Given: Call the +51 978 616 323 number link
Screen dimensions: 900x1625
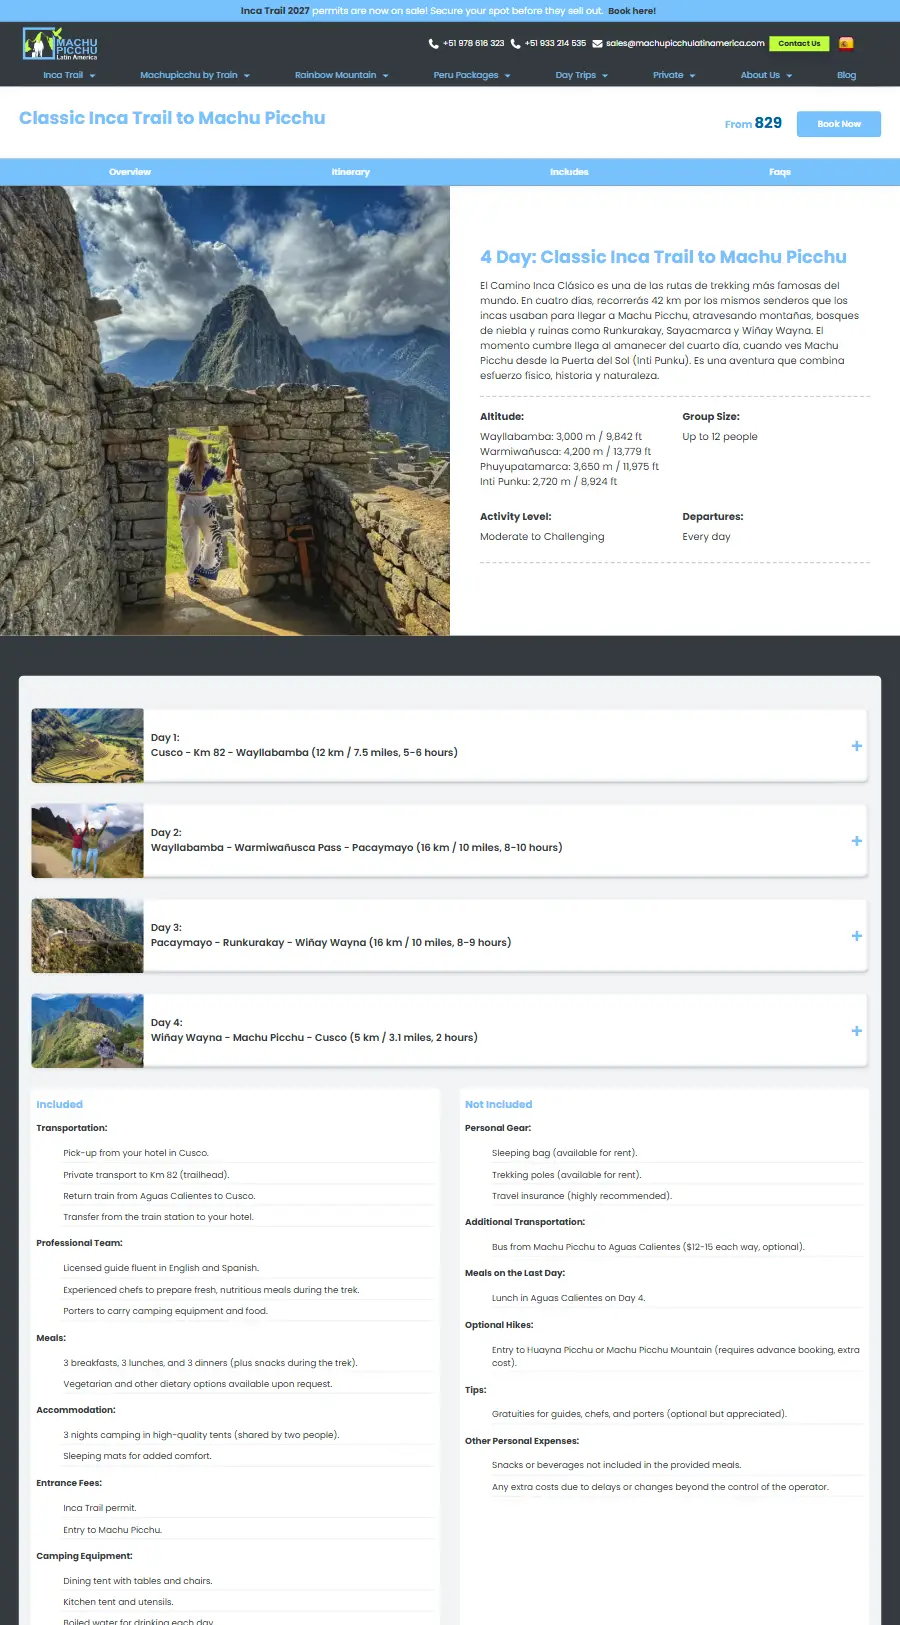Looking at the screenshot, I should [474, 44].
